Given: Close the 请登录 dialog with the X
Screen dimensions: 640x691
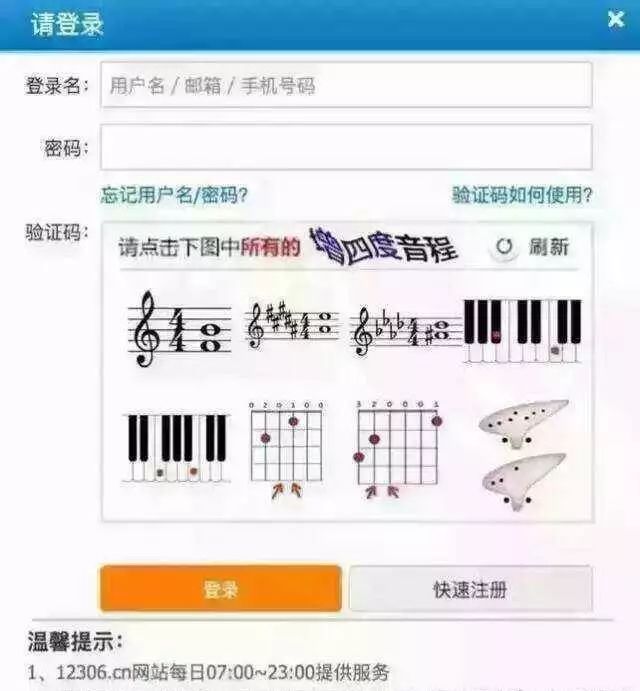Looking at the screenshot, I should (x=616, y=19).
